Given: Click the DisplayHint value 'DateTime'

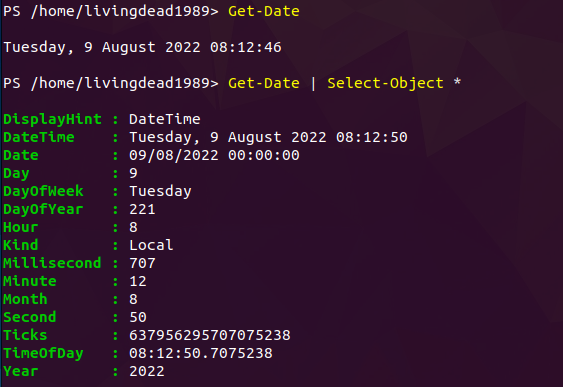Looking at the screenshot, I should pos(165,119).
